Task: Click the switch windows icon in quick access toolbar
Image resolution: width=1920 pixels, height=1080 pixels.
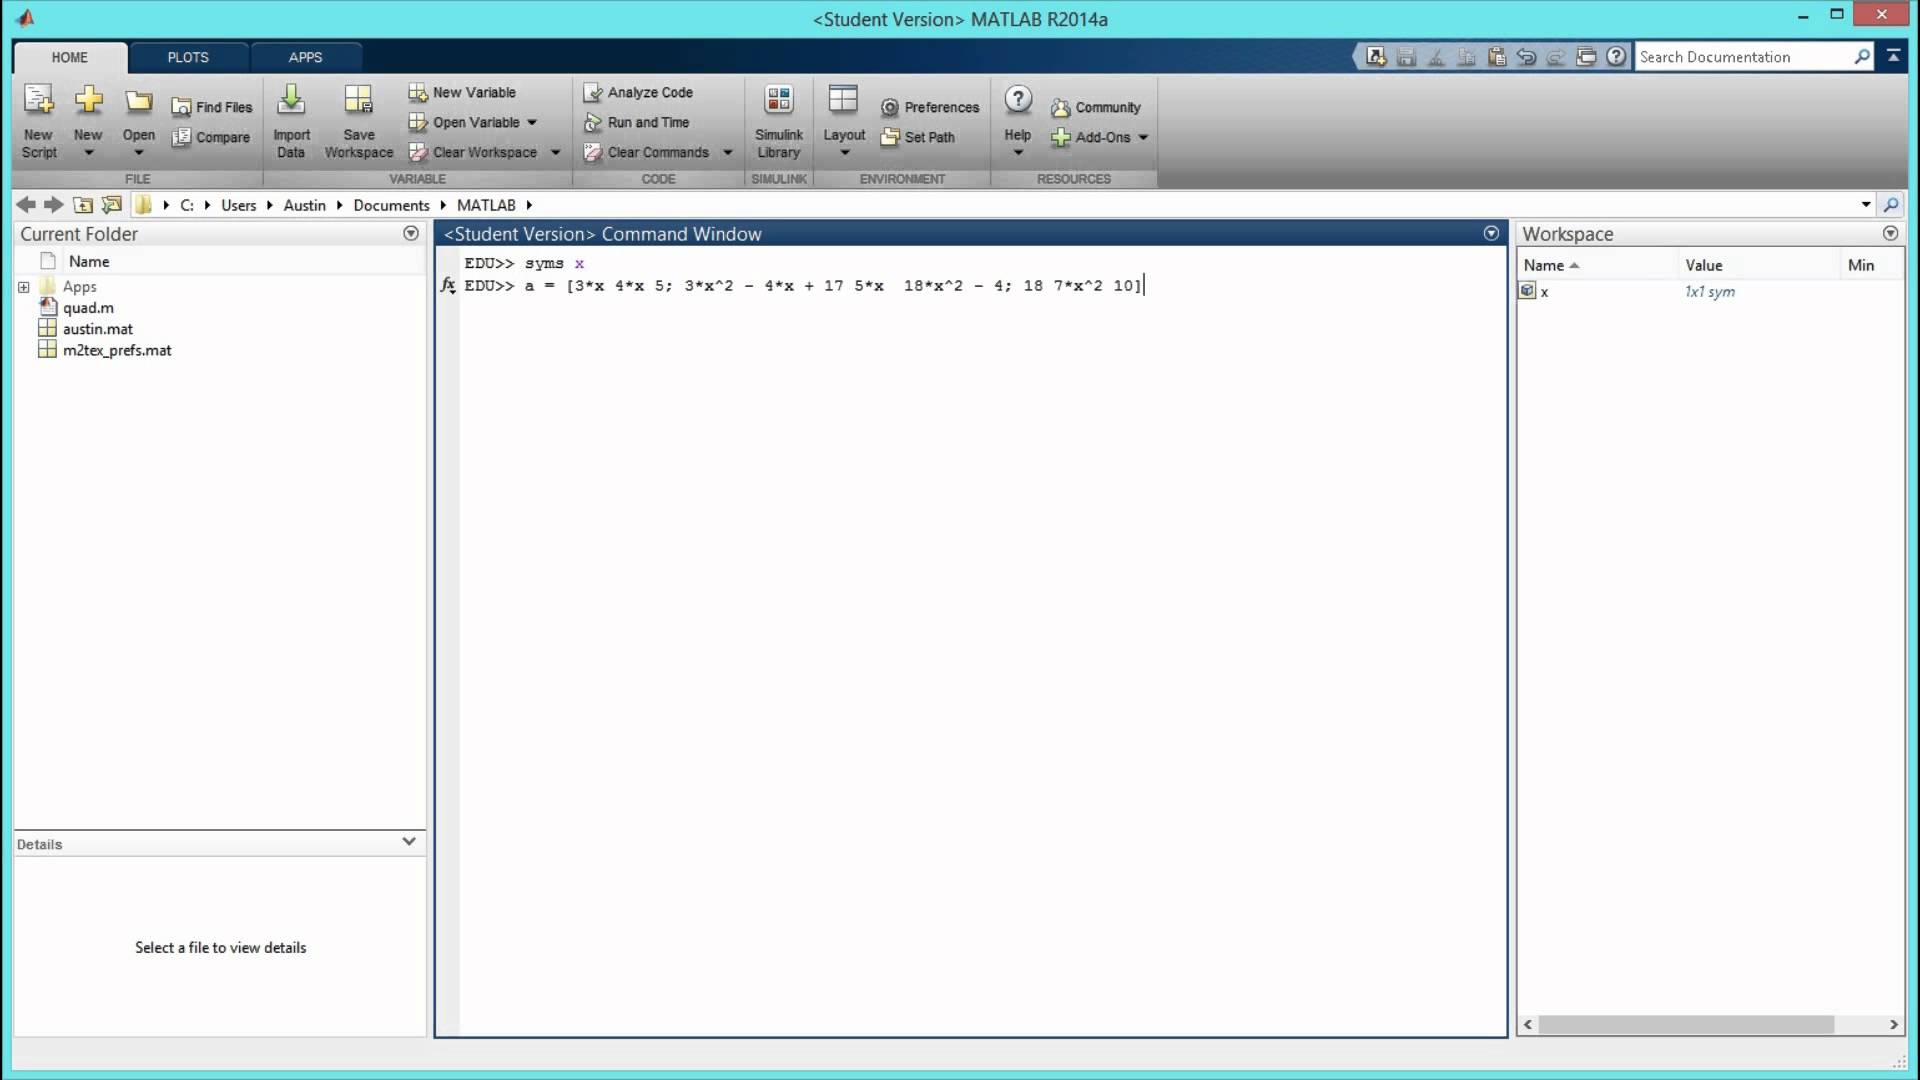Action: [x=1586, y=57]
